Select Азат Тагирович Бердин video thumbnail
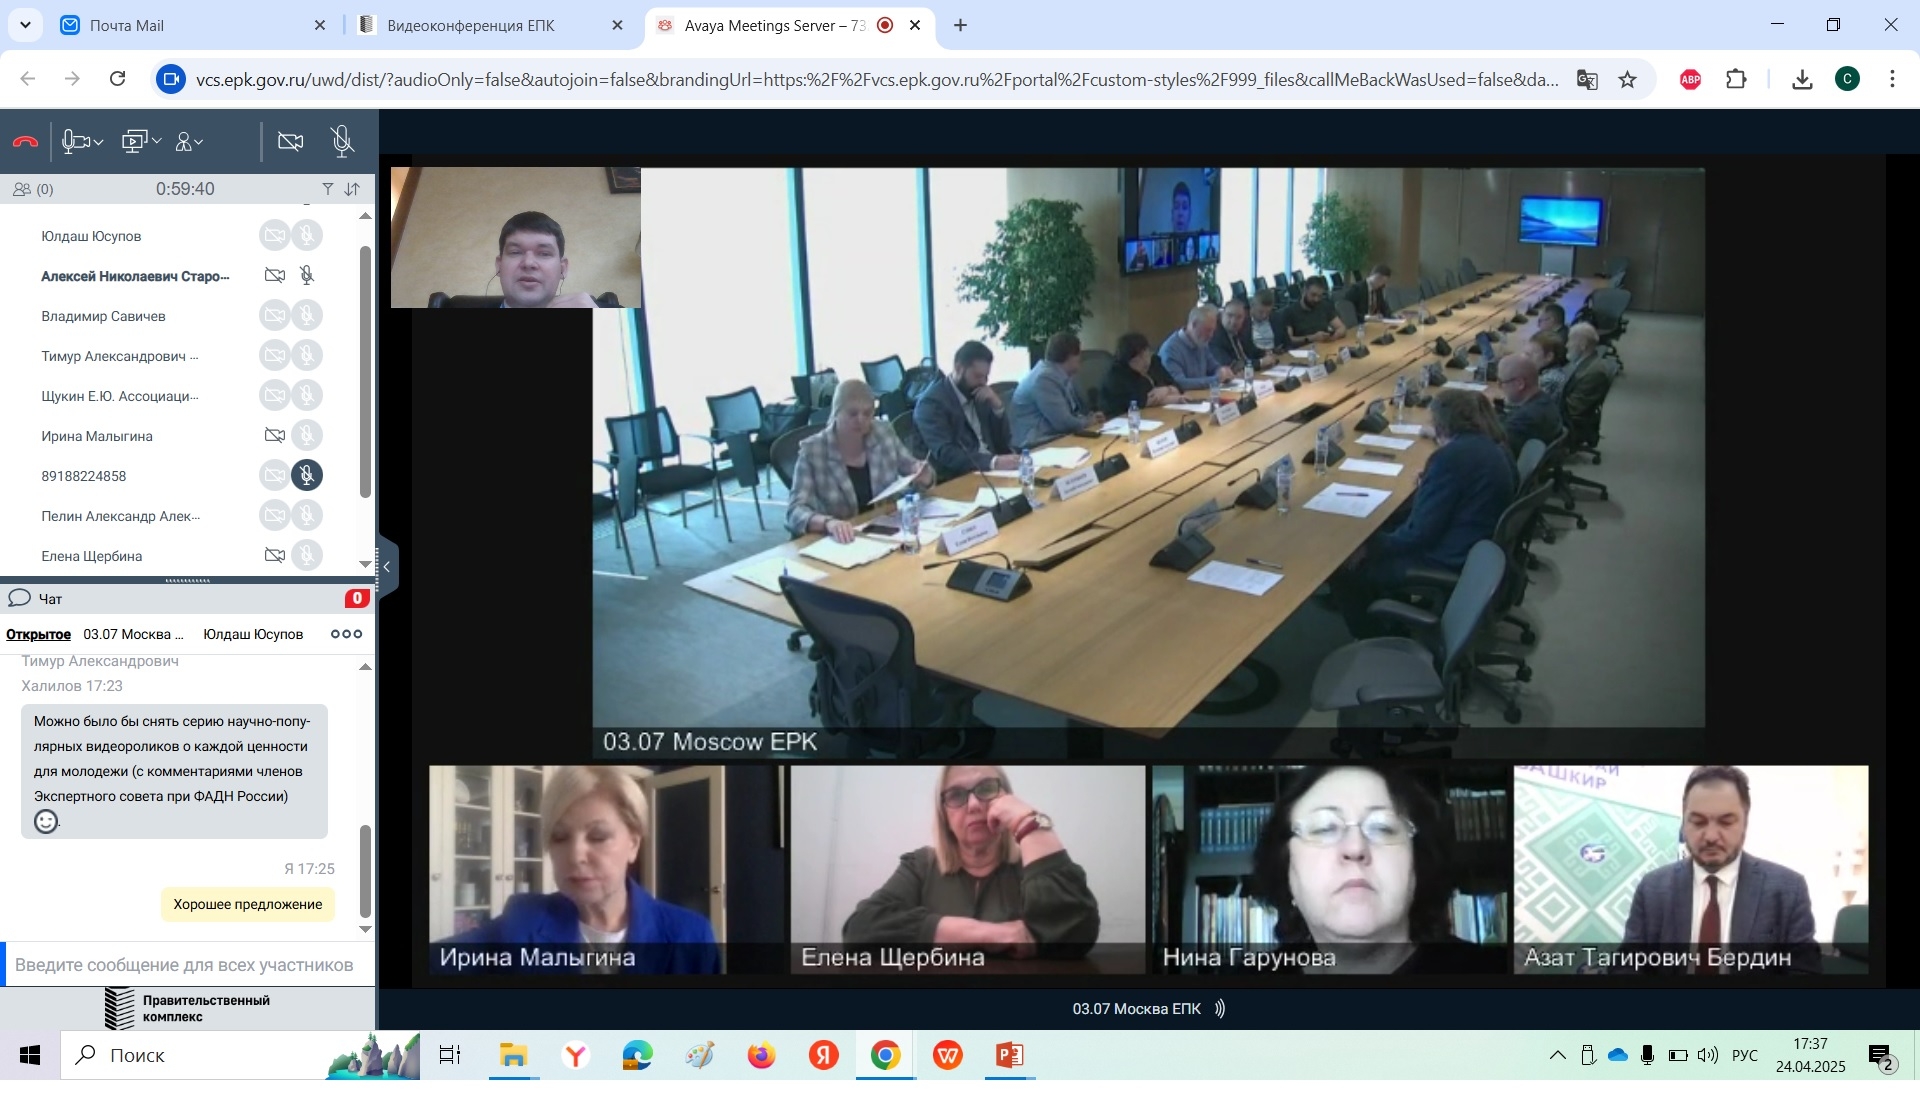 point(1690,869)
